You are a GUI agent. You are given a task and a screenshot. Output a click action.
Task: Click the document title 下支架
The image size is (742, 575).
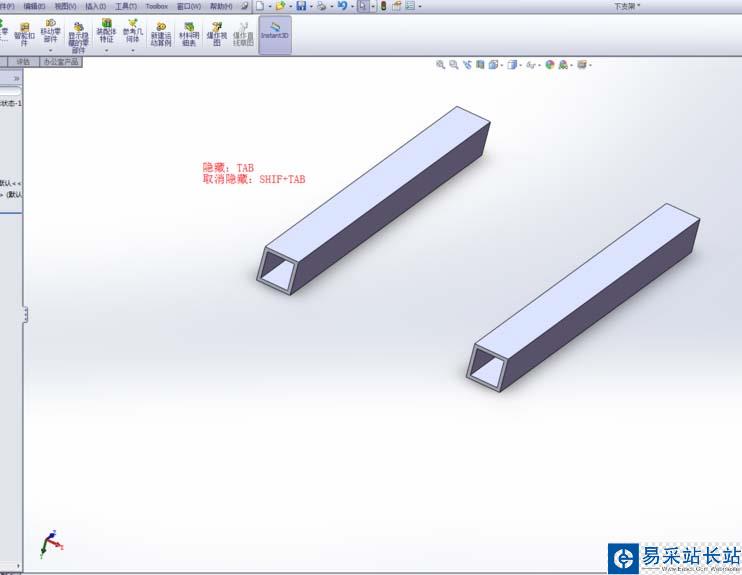pos(627,6)
